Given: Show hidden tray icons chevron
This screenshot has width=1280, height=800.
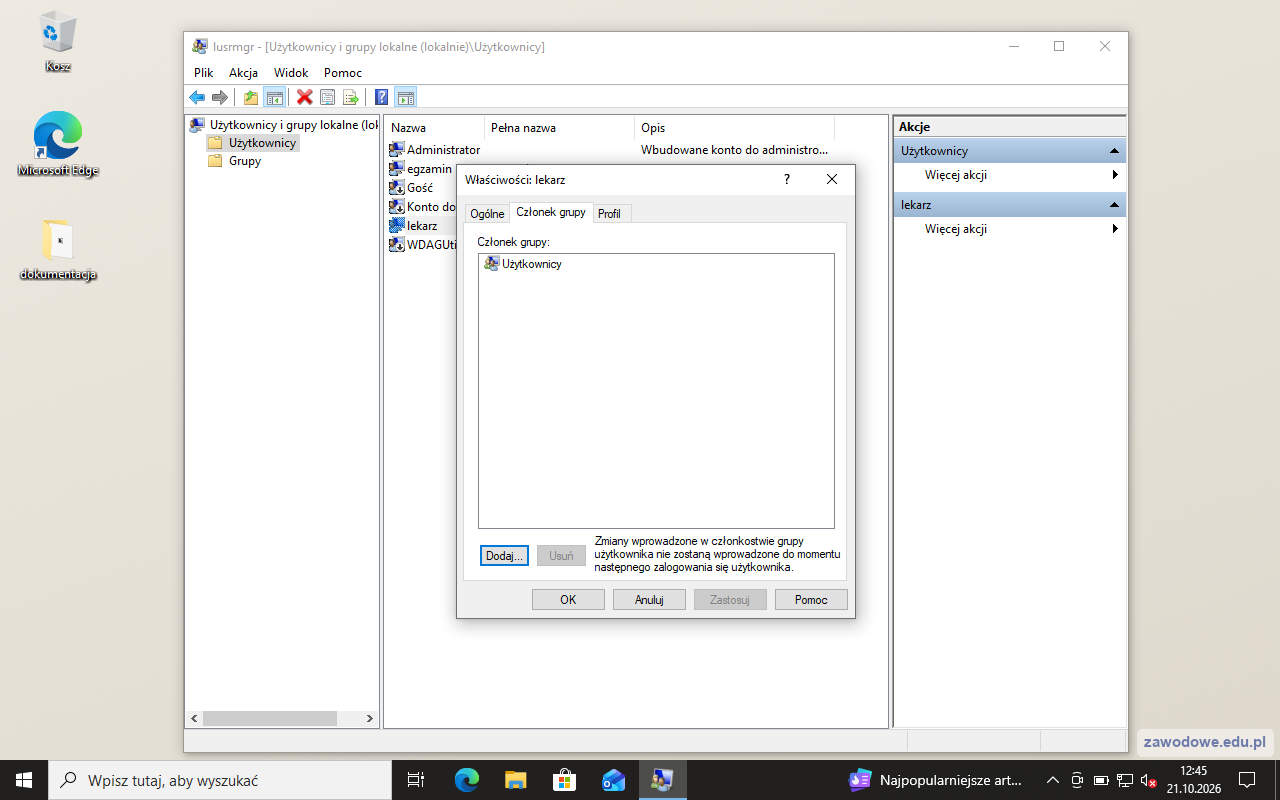Looking at the screenshot, I should coord(1052,780).
